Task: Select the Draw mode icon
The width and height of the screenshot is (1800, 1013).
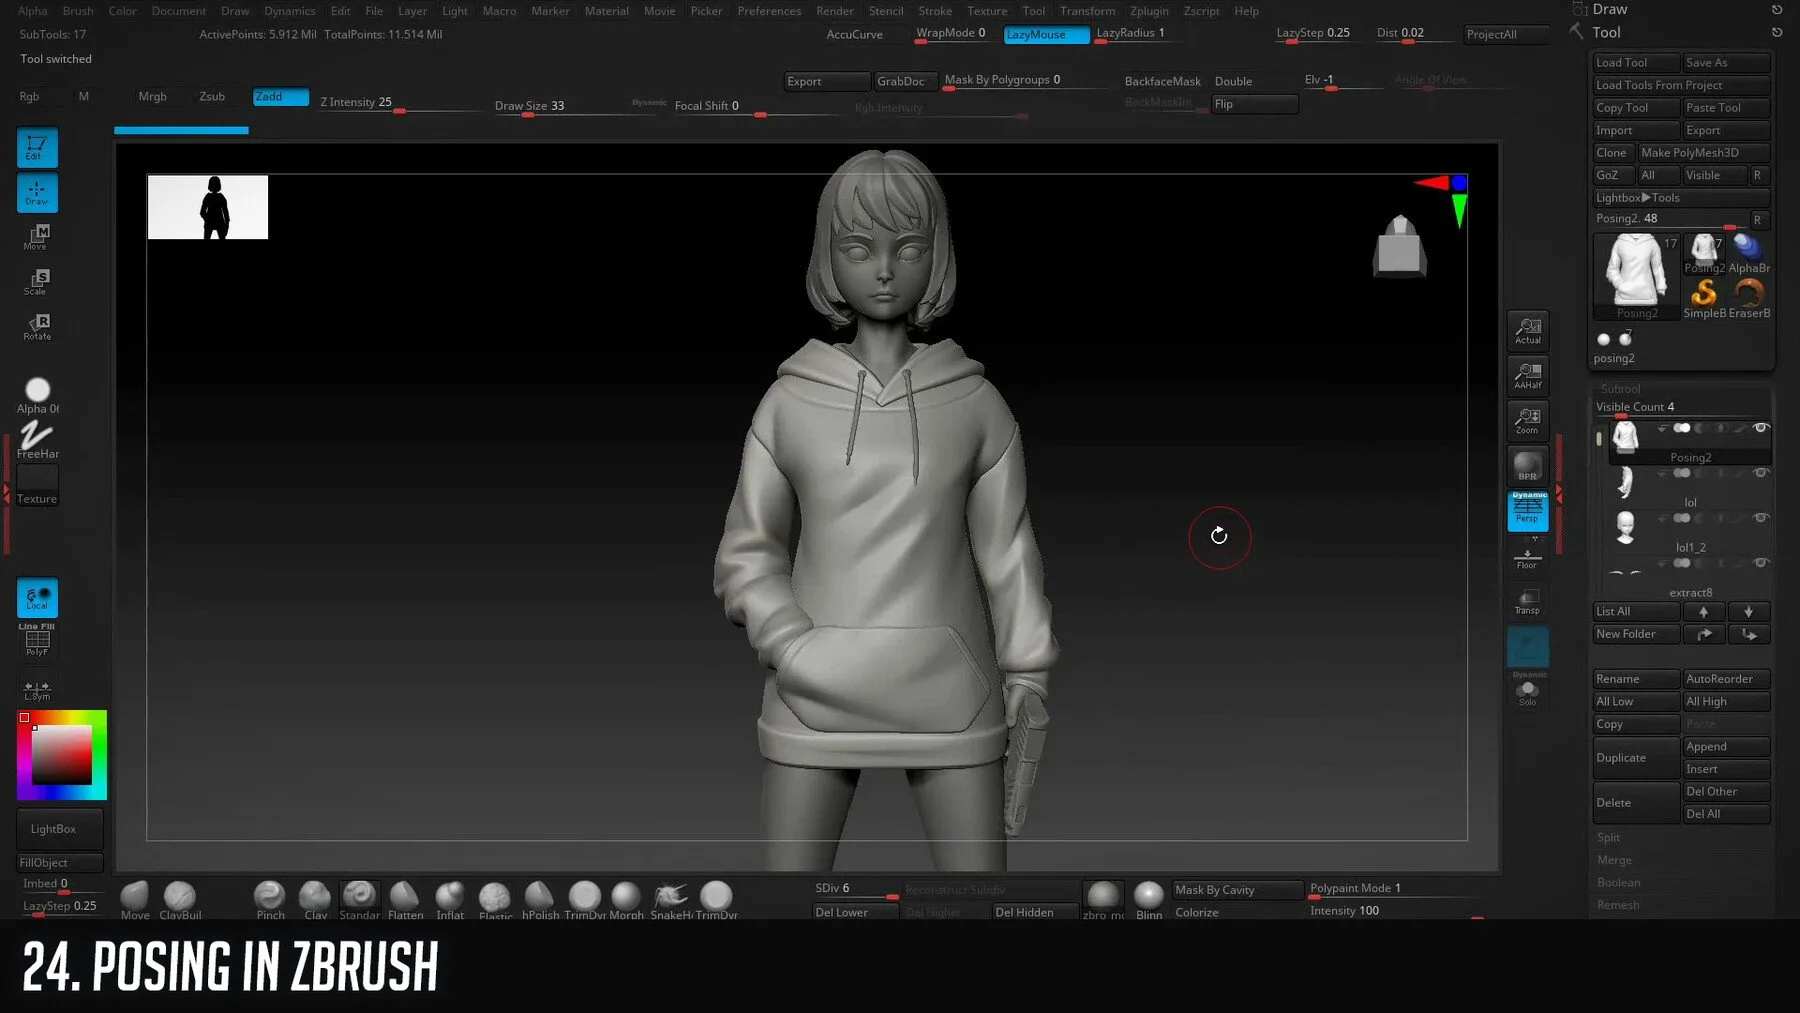Action: point(37,192)
